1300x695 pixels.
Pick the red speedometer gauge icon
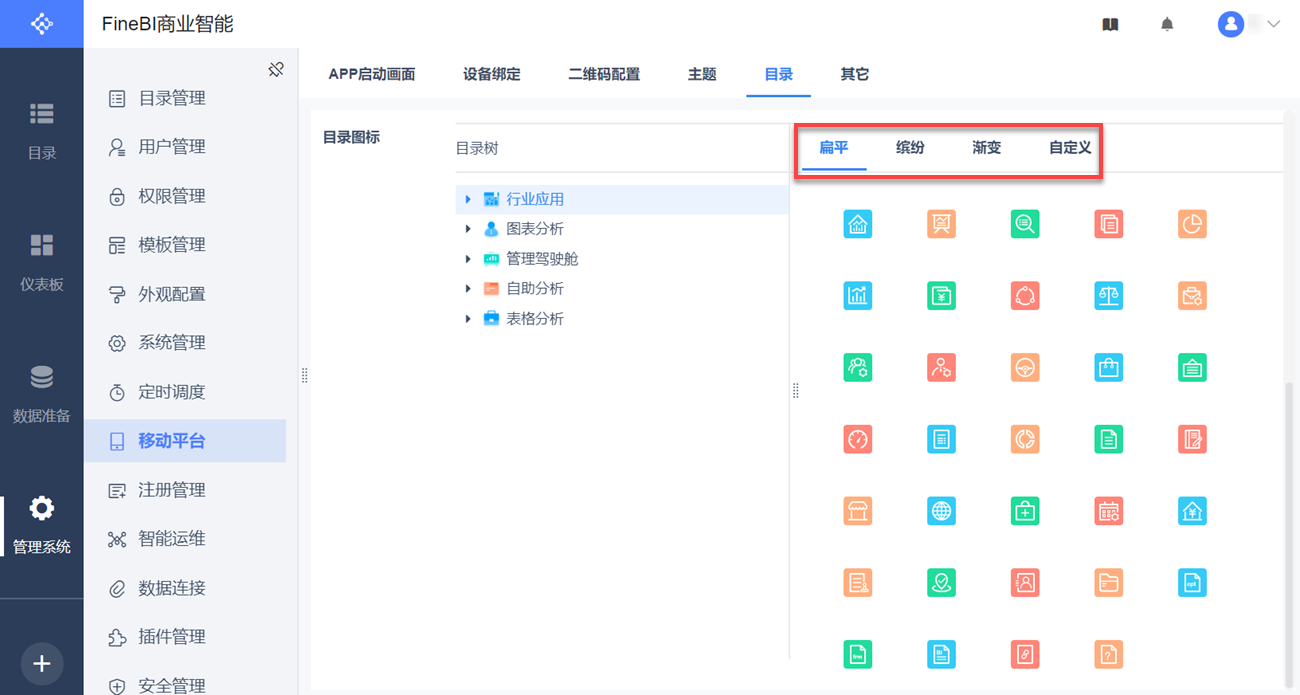[858, 439]
